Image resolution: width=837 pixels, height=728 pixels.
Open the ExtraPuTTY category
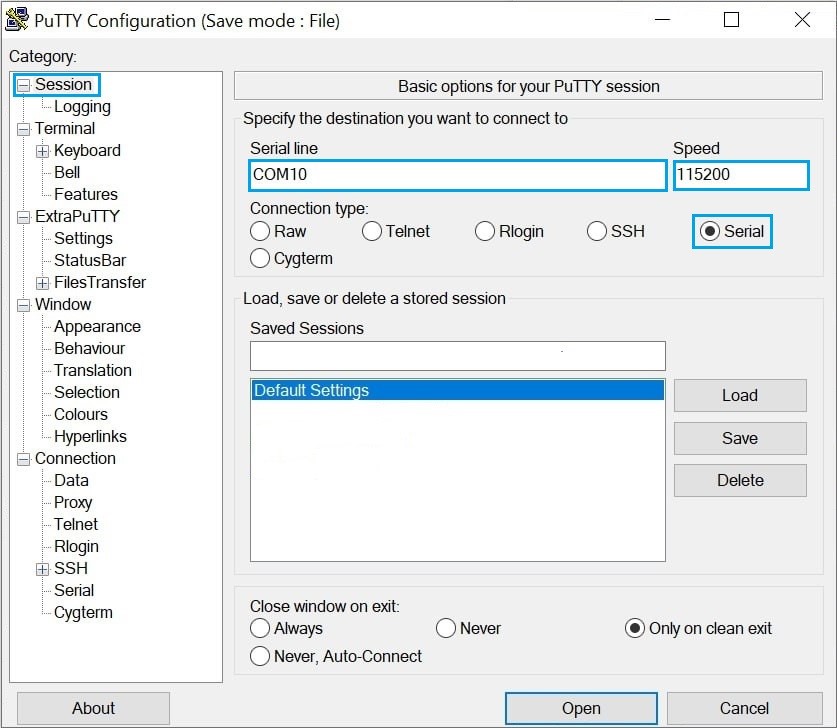tap(77, 216)
